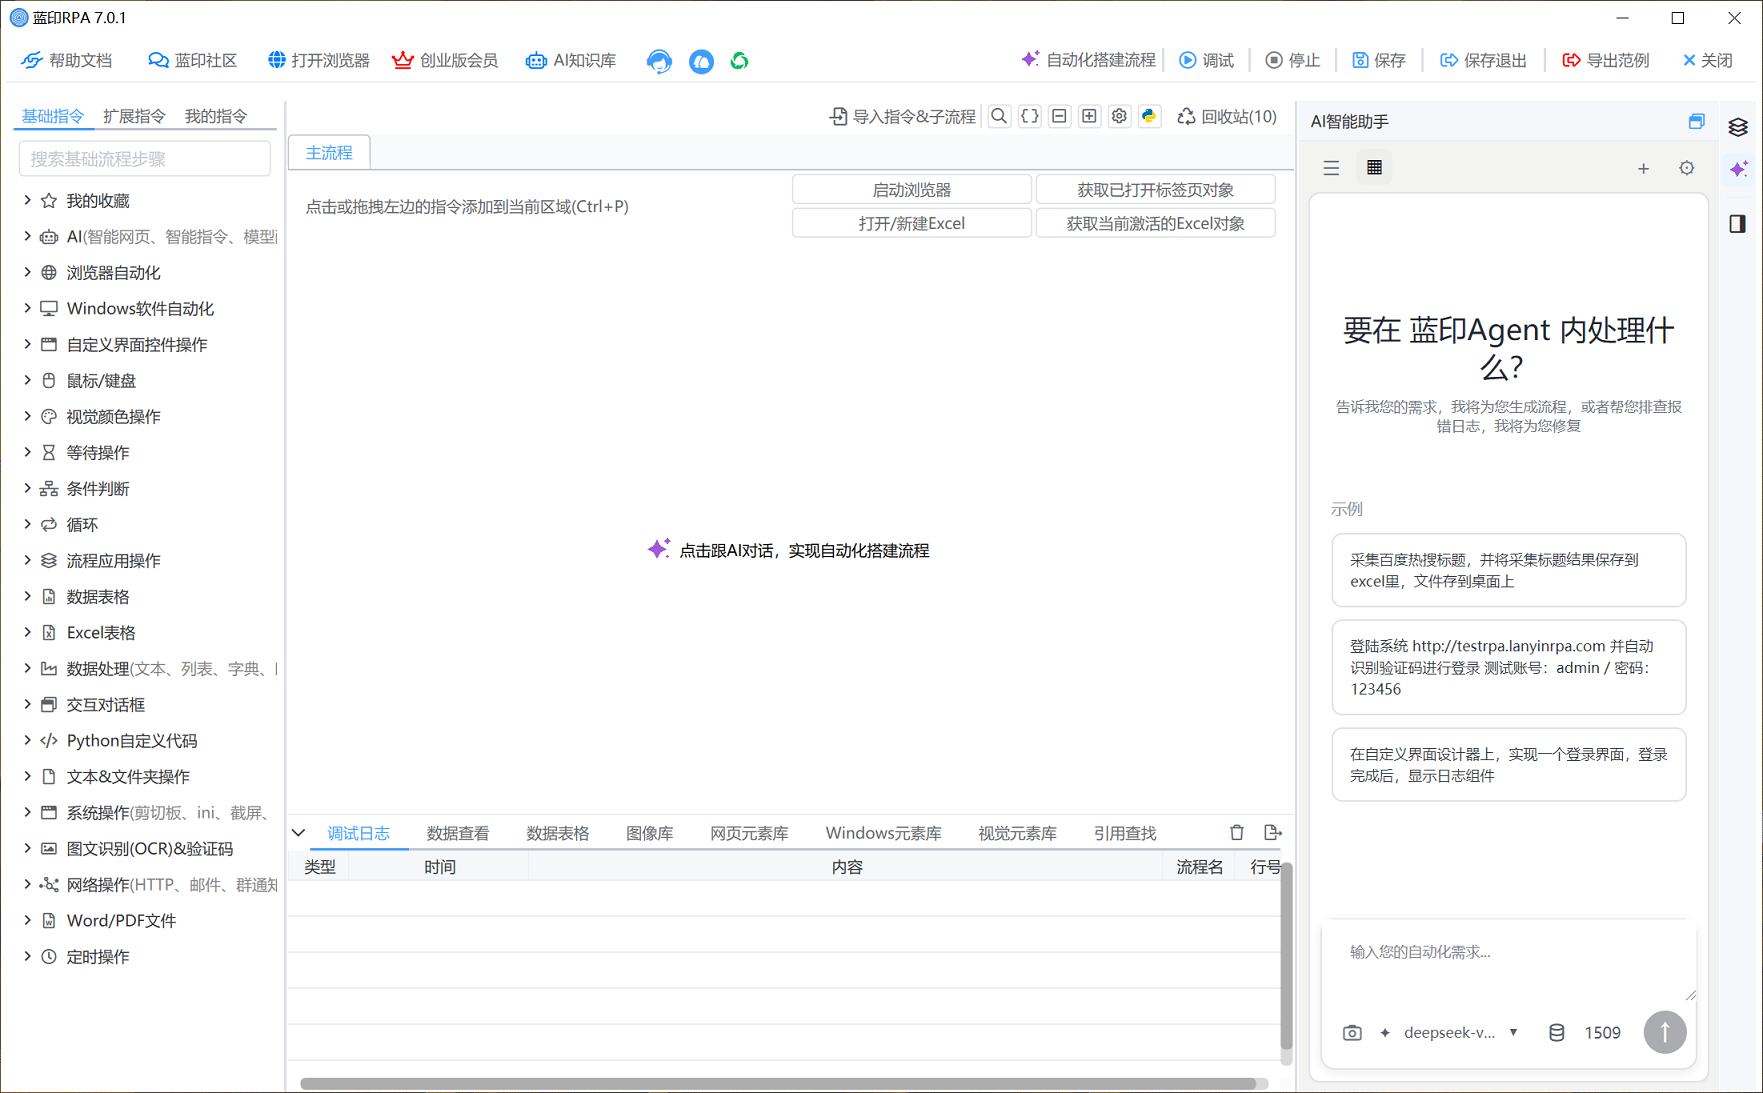This screenshot has width=1763, height=1093.
Task: Click 获取当前激活的Excel对象 button
Action: click(x=1155, y=223)
